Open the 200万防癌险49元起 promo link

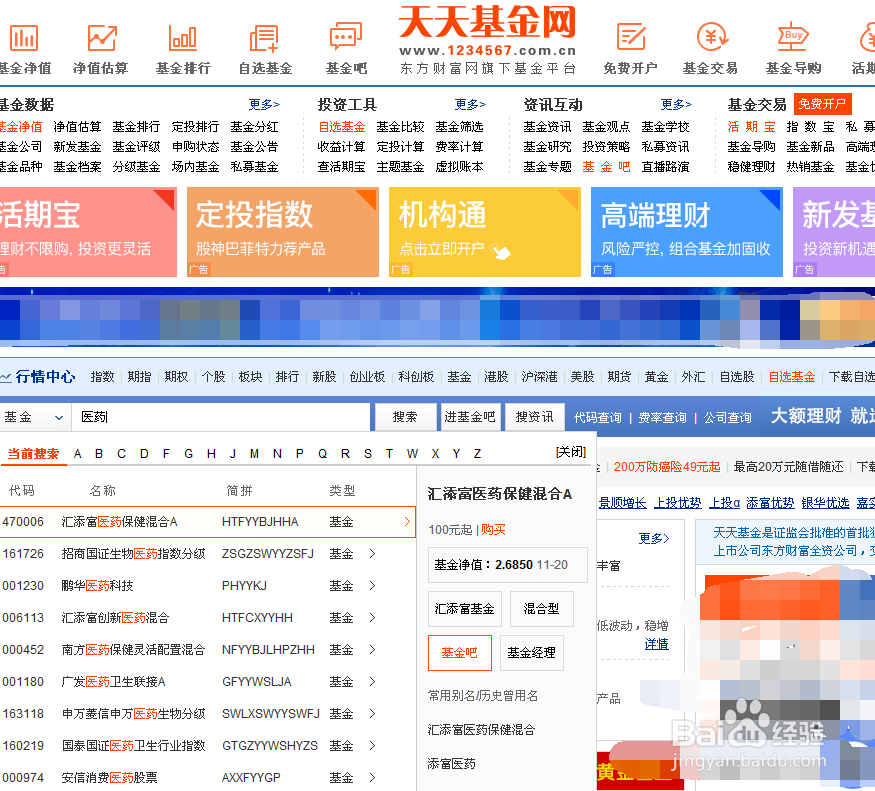667,467
